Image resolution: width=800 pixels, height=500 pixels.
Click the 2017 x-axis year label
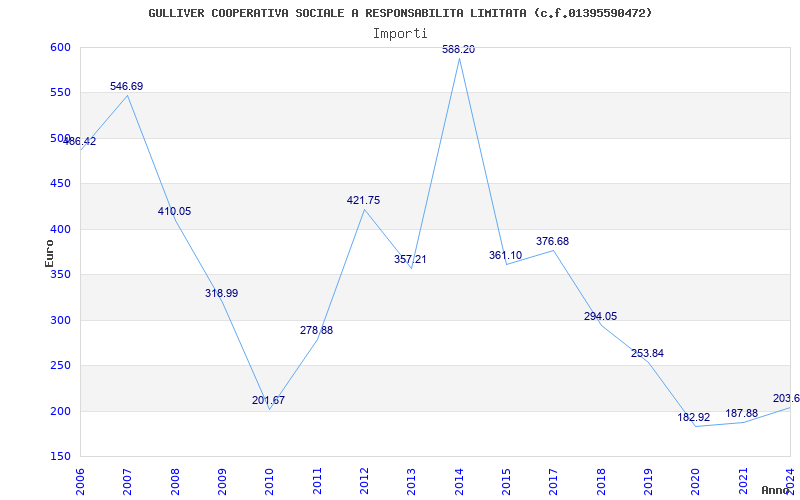(553, 481)
